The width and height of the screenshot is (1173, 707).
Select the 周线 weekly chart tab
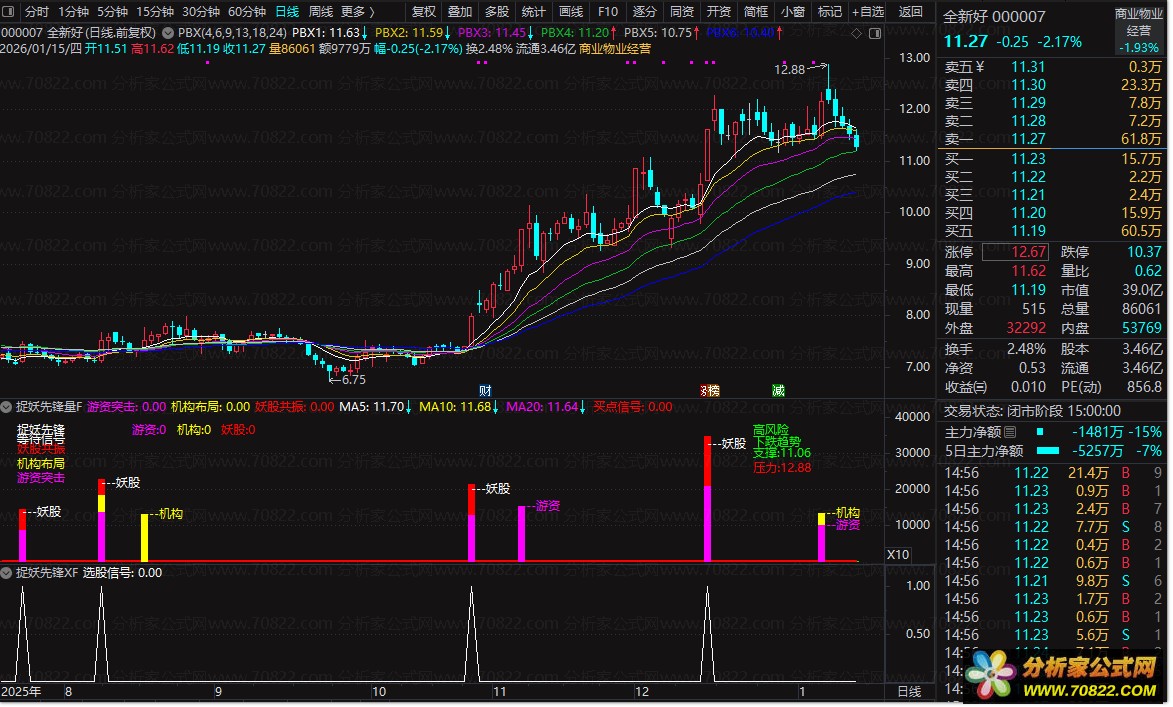tap(321, 11)
